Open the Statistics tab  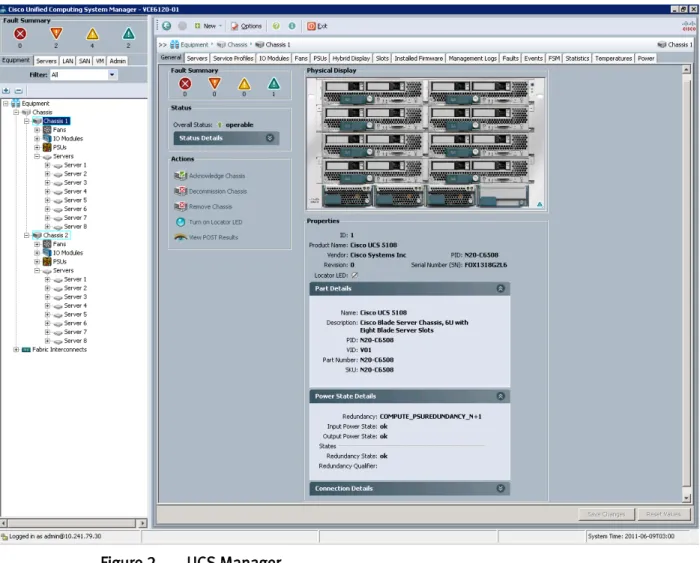pos(577,58)
